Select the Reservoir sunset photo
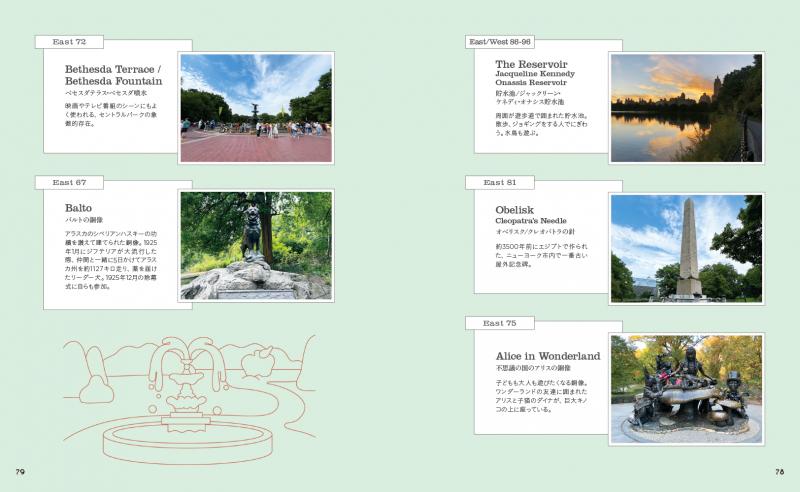 [x=687, y=108]
